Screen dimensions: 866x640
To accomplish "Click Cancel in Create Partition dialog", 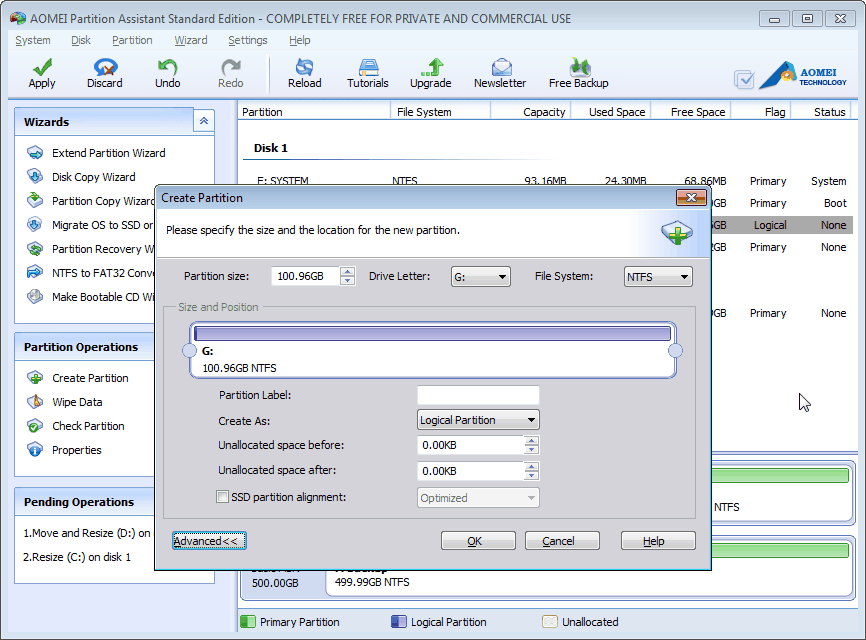I will tap(562, 541).
